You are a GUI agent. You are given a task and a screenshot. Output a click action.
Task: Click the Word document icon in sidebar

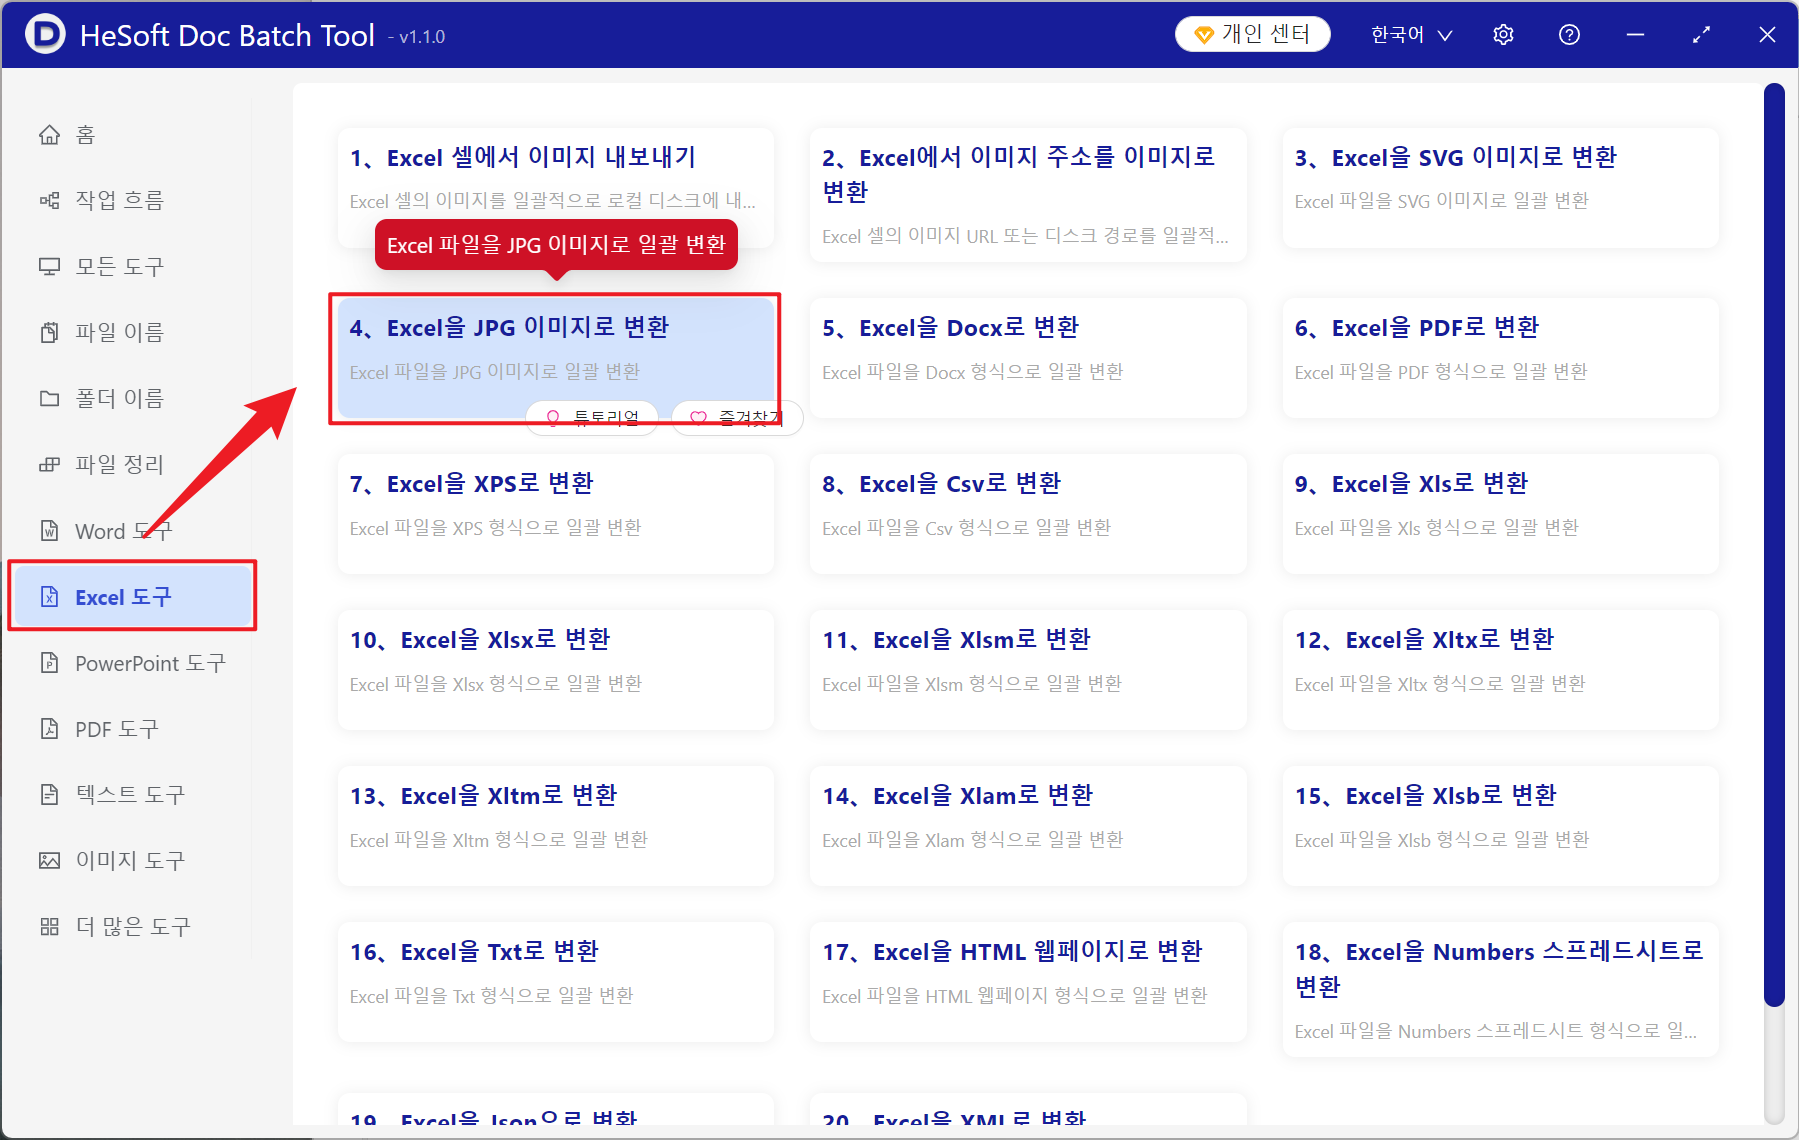49,530
